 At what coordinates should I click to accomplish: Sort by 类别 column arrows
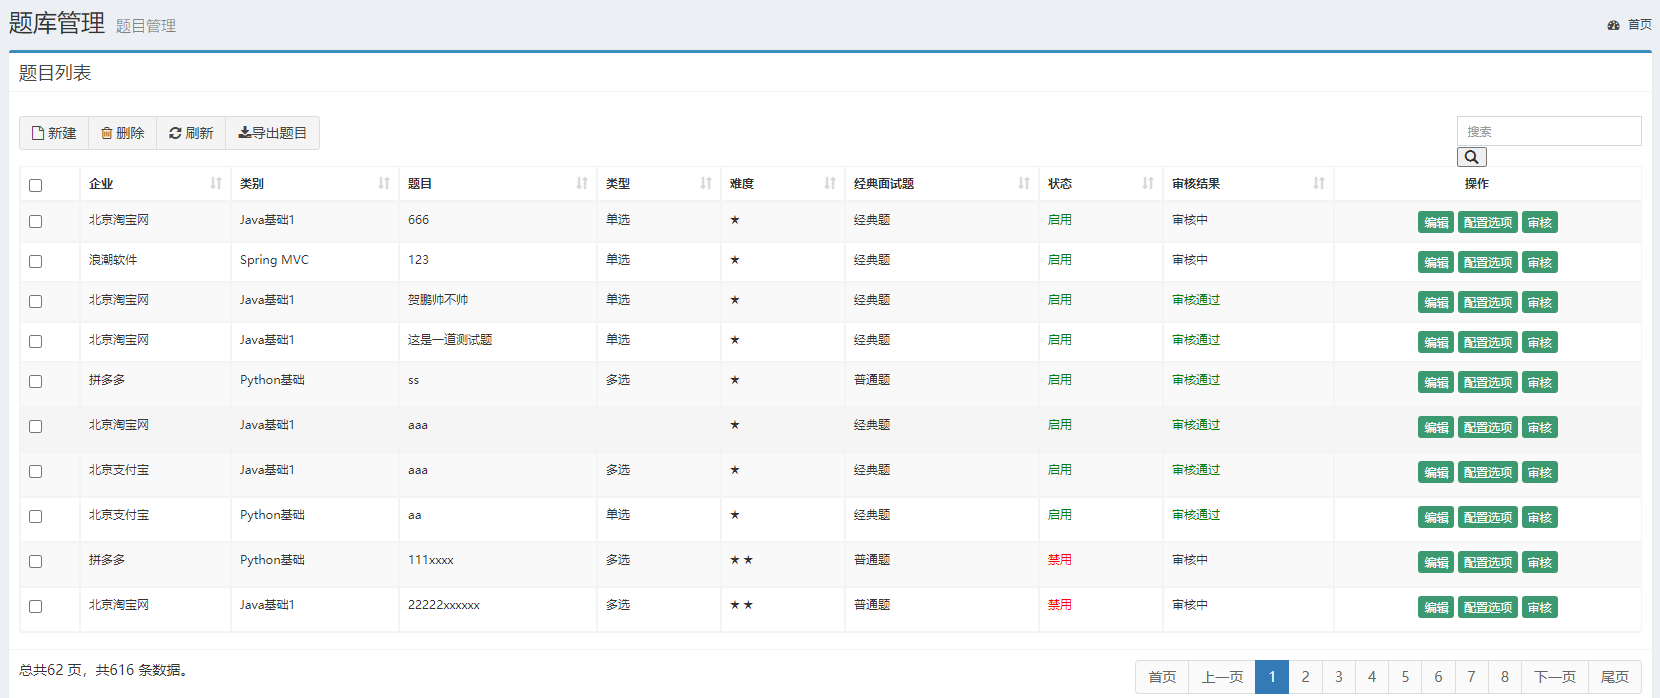[384, 183]
